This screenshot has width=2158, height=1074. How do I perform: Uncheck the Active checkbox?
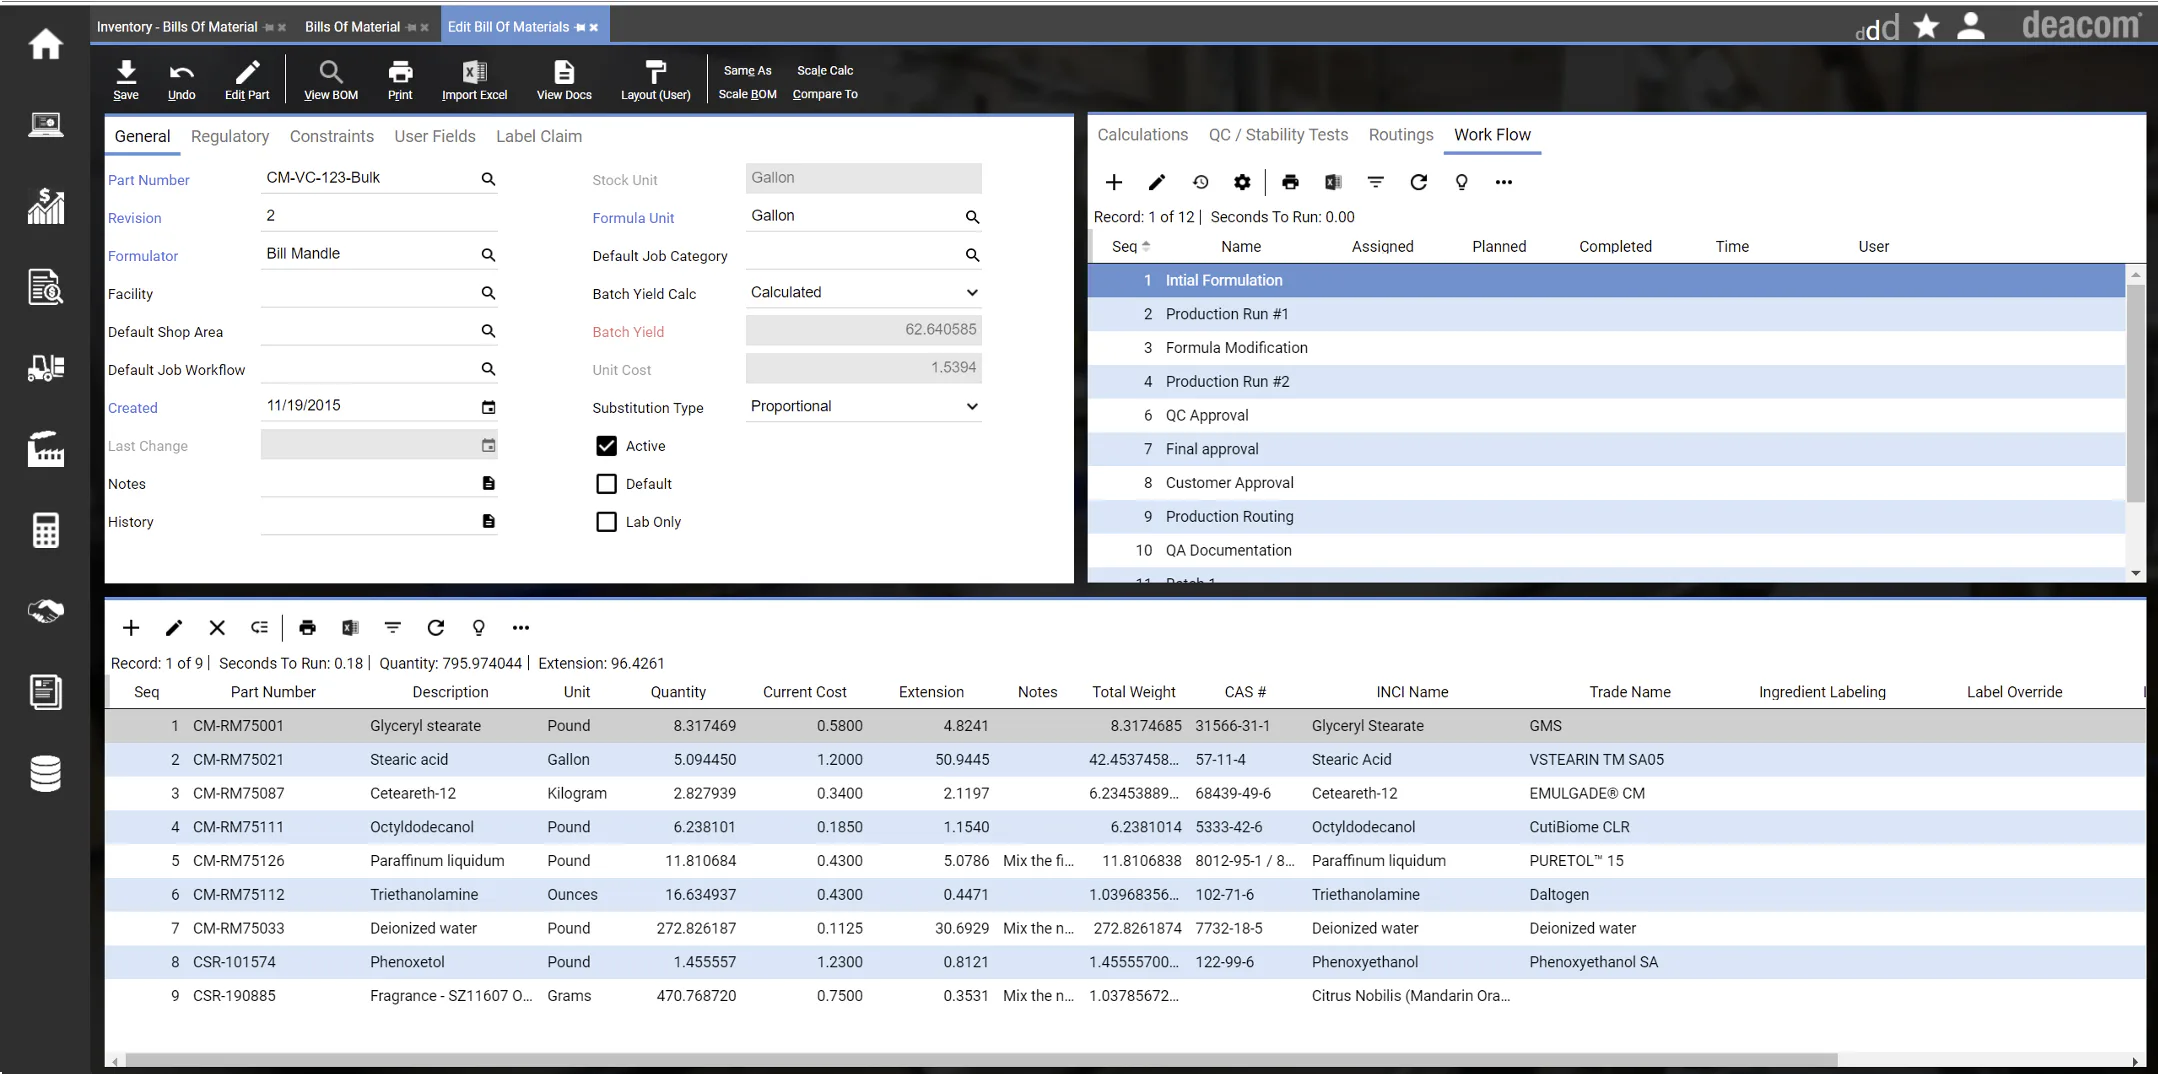(x=606, y=446)
